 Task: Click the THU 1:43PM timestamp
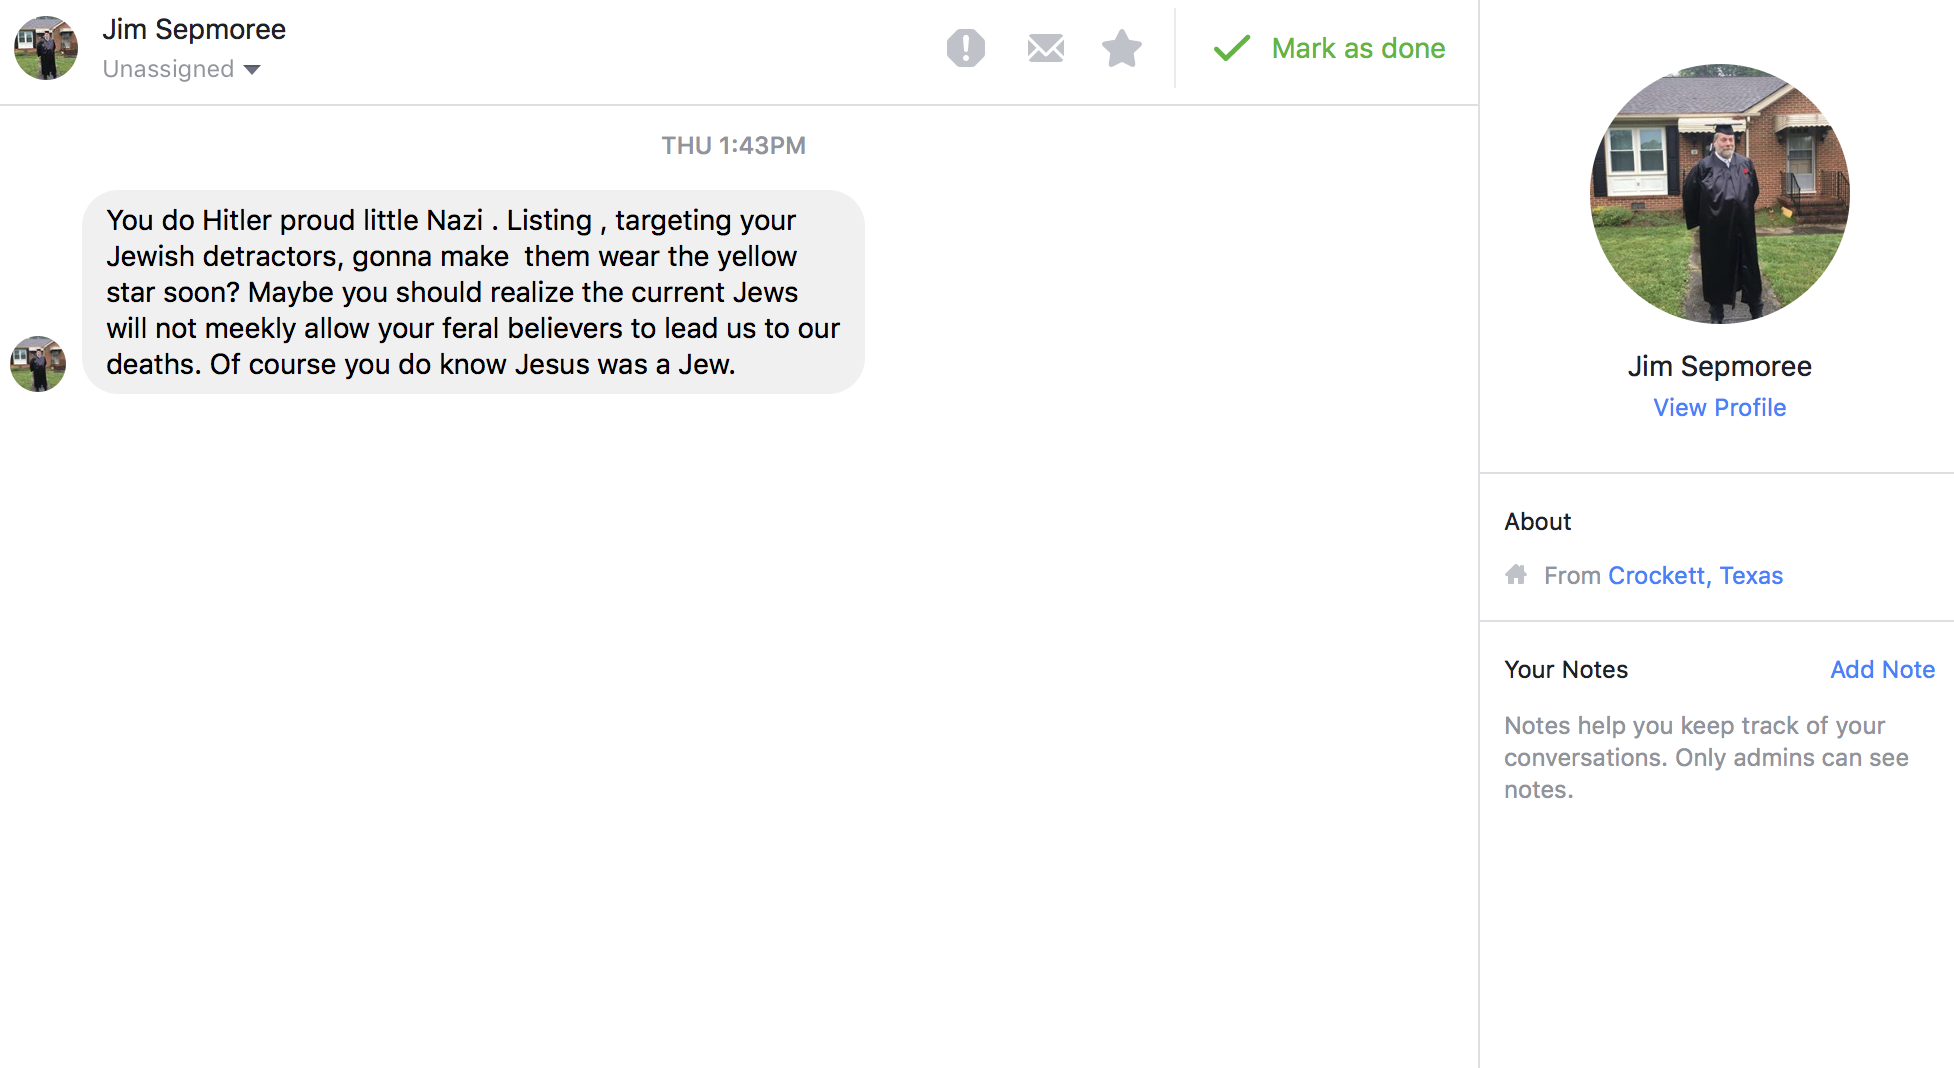[x=733, y=145]
